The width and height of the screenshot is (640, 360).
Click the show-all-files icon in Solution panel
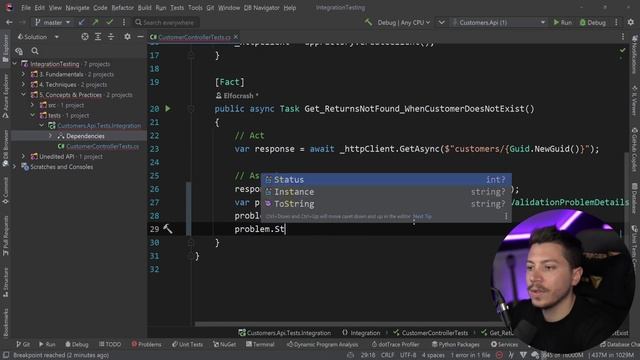[19, 51]
